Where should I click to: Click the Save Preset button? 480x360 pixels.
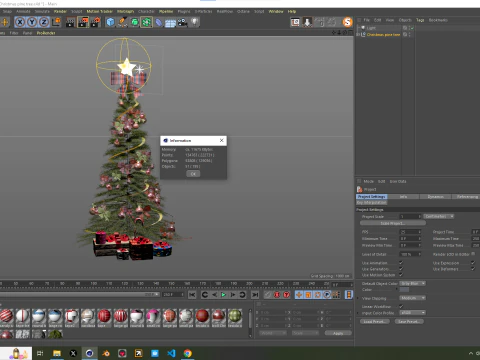click(x=409, y=322)
